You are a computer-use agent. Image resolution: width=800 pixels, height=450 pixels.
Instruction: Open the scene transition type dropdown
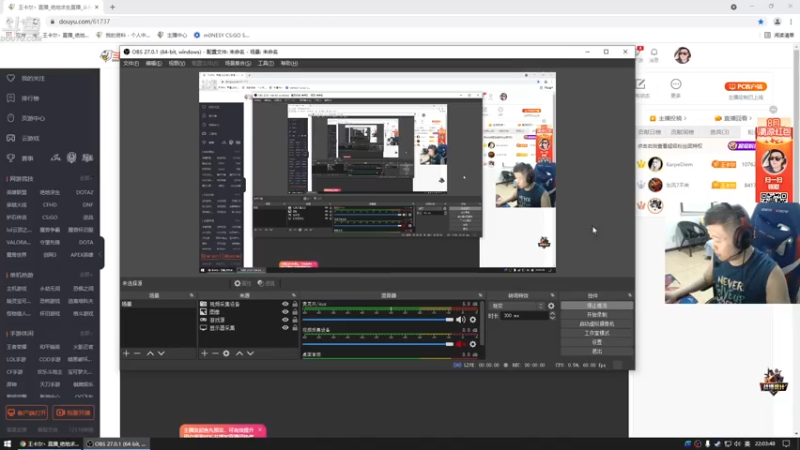click(x=517, y=306)
